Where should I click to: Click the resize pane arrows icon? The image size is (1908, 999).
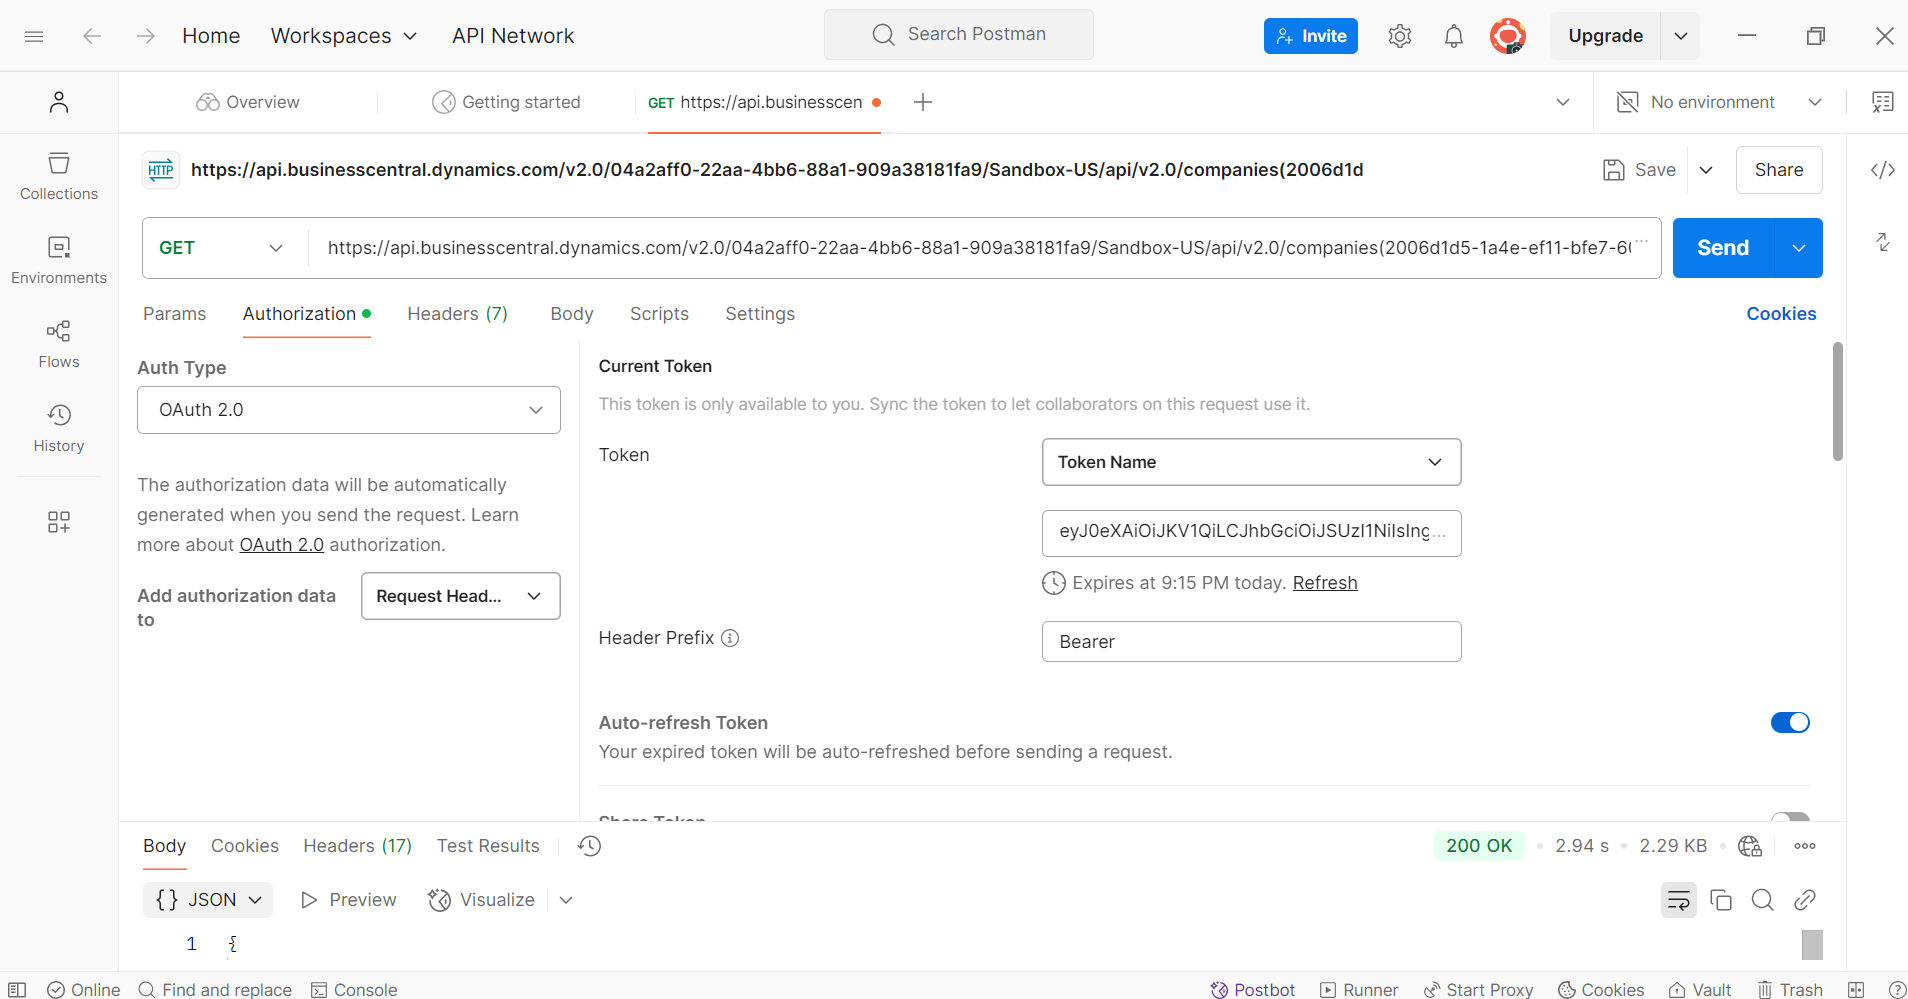point(1883,242)
